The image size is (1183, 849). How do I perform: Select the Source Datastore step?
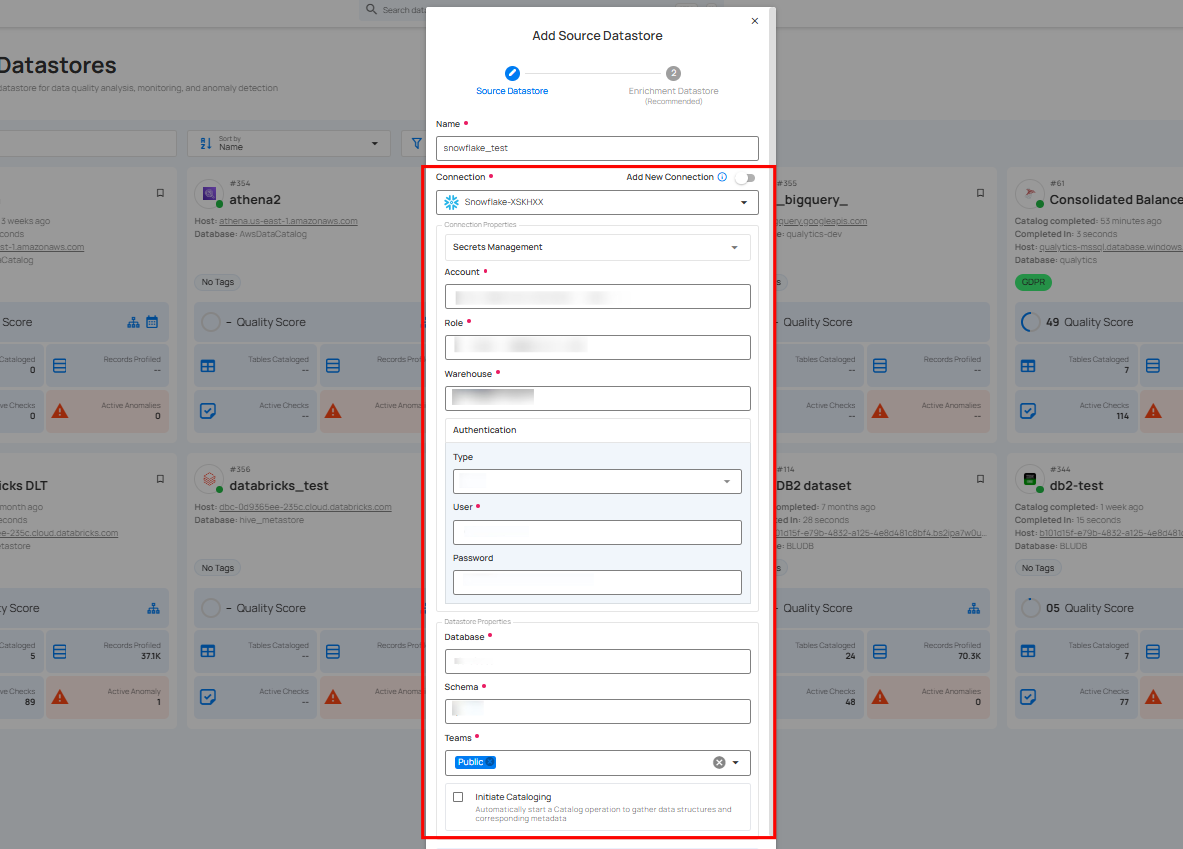(x=512, y=72)
